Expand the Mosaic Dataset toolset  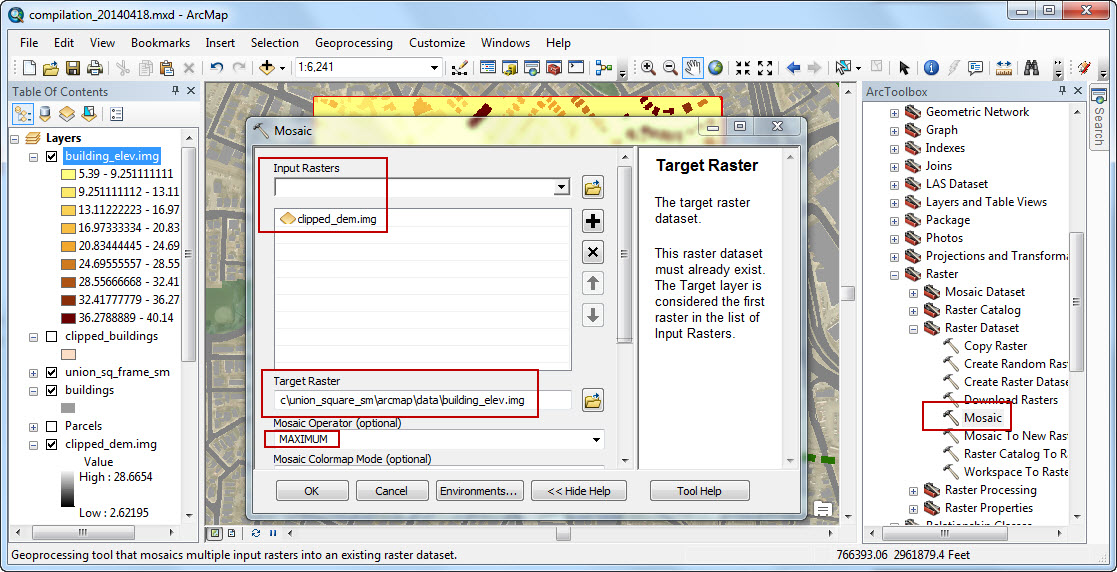(913, 292)
